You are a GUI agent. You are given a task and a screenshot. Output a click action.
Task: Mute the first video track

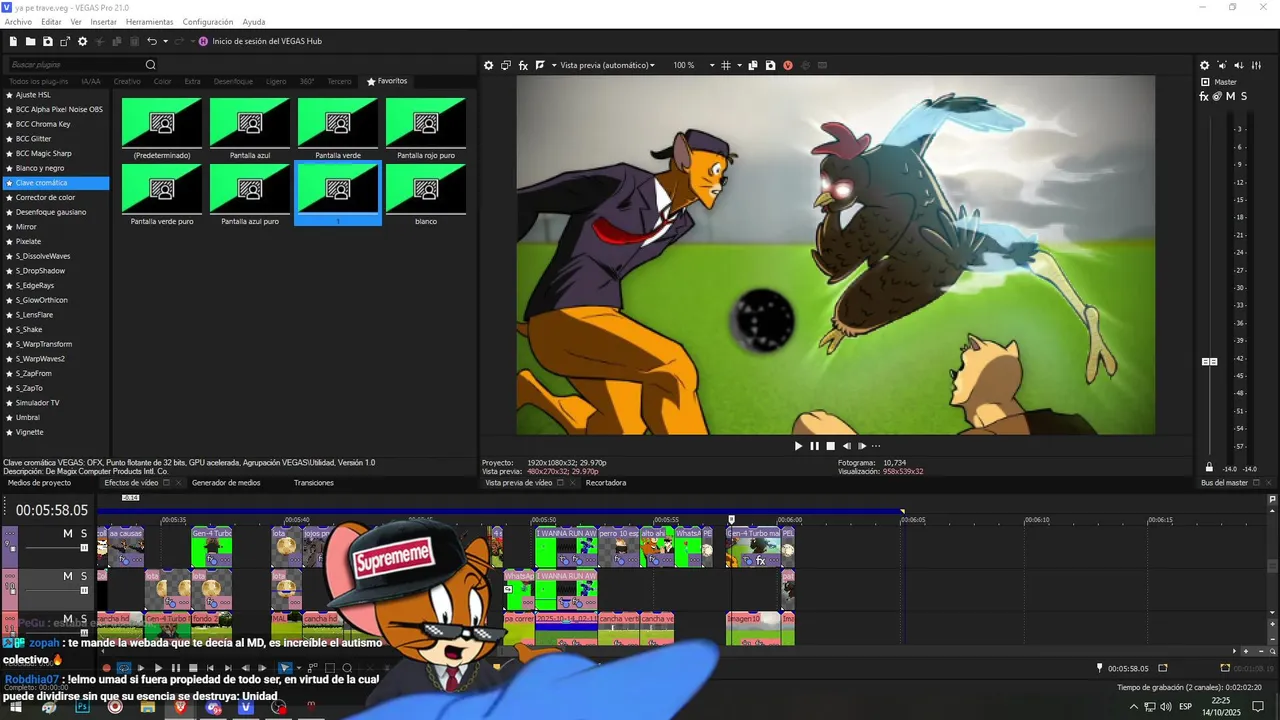click(x=68, y=534)
